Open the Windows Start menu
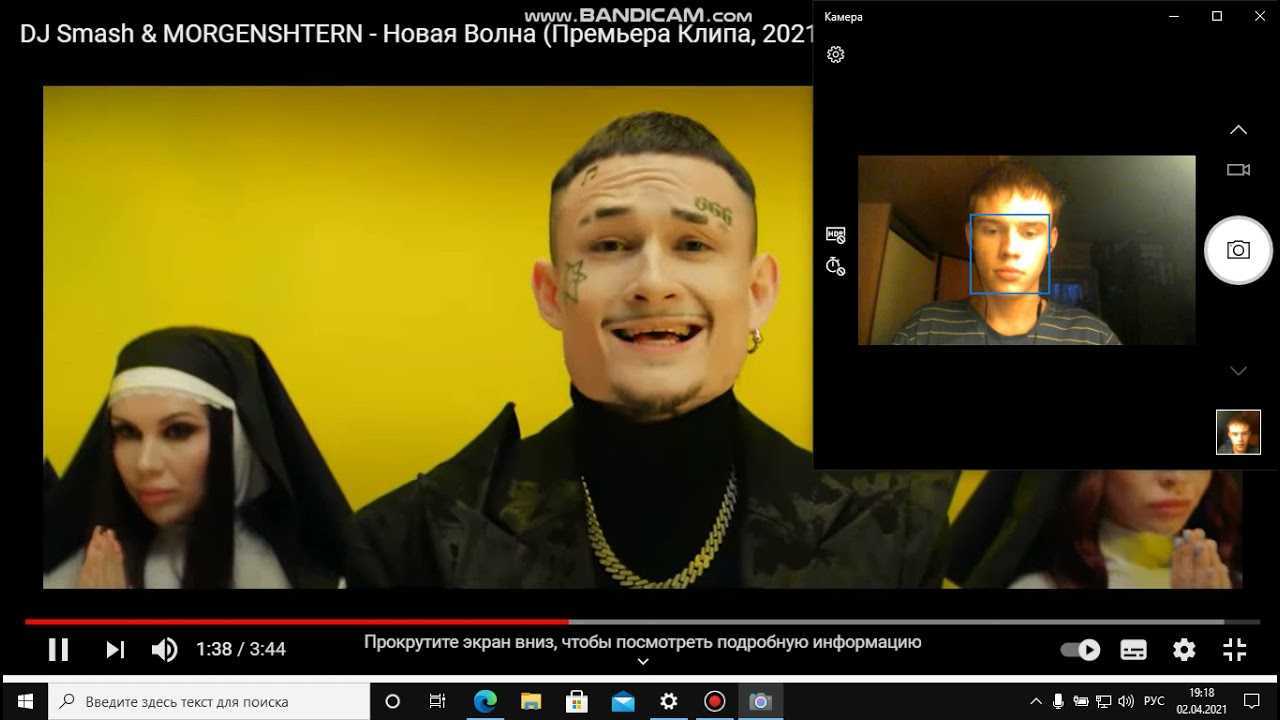Viewport: 1280px width, 720px height. coord(24,701)
